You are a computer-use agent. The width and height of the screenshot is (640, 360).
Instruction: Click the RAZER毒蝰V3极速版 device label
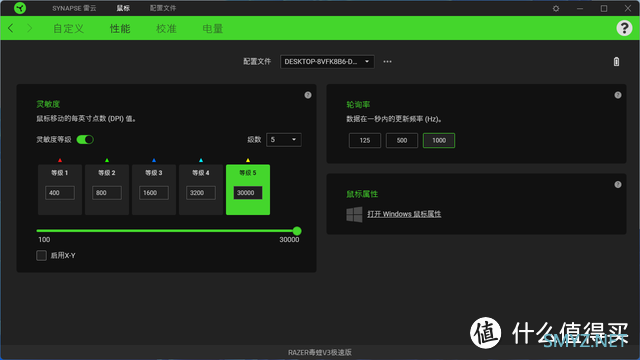[320, 352]
